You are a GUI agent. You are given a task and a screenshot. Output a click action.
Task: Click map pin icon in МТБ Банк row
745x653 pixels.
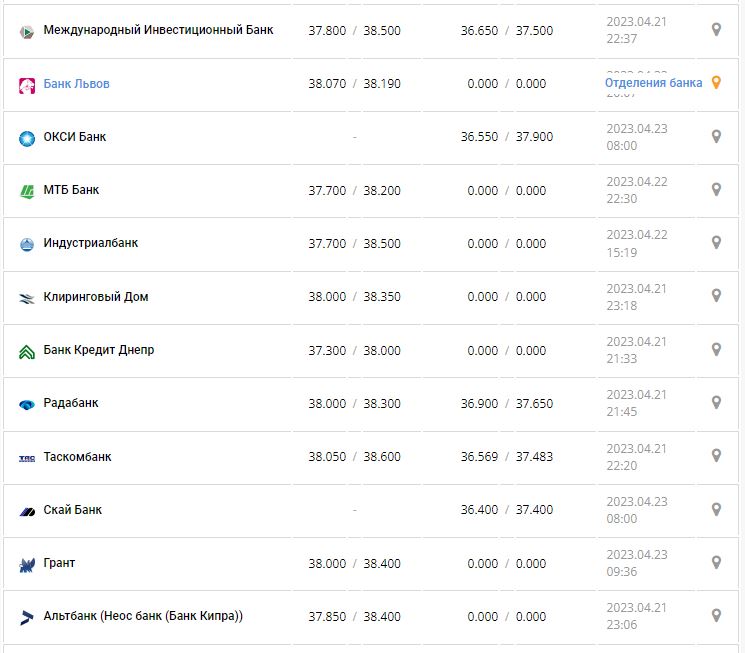click(716, 189)
